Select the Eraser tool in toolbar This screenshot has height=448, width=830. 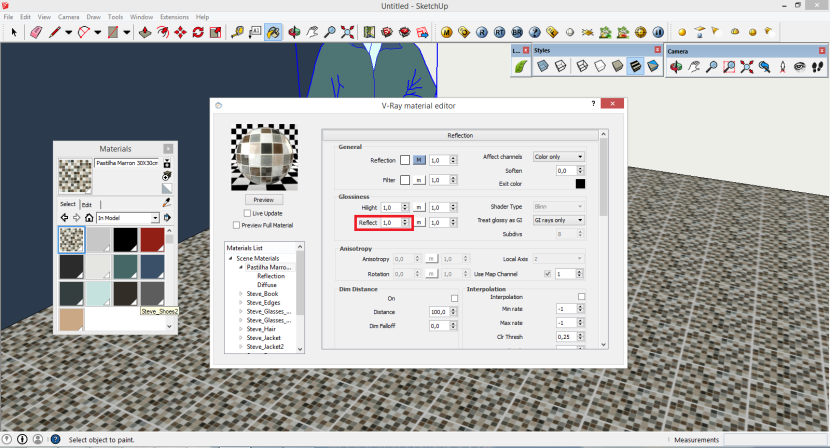coord(36,32)
